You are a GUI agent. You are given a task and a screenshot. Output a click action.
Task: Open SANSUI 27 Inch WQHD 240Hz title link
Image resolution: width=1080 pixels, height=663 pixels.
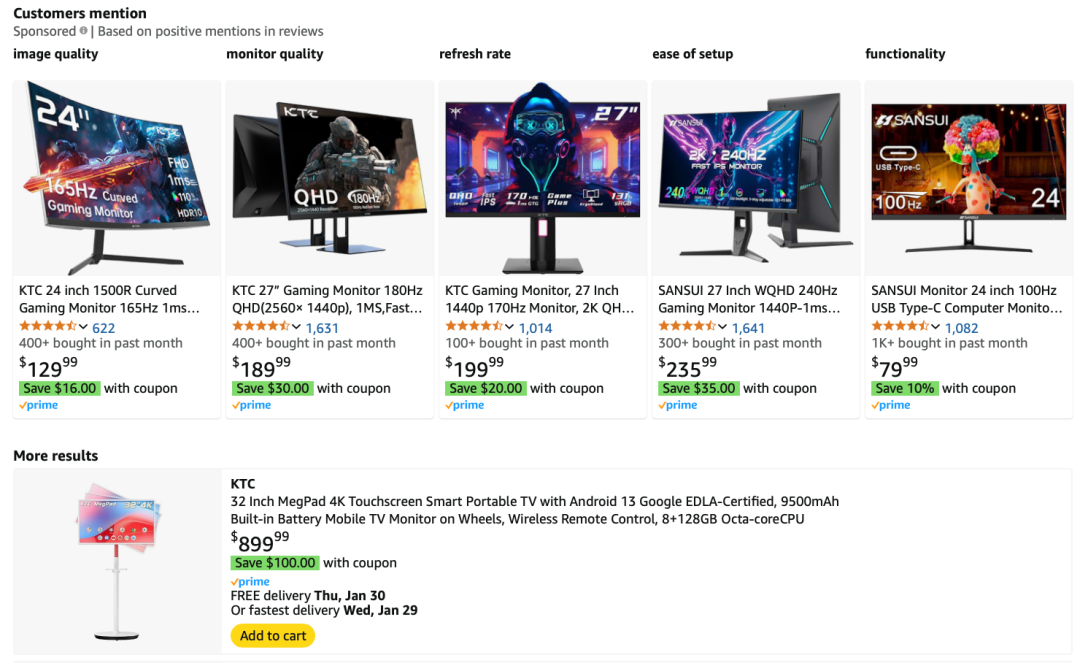click(749, 299)
